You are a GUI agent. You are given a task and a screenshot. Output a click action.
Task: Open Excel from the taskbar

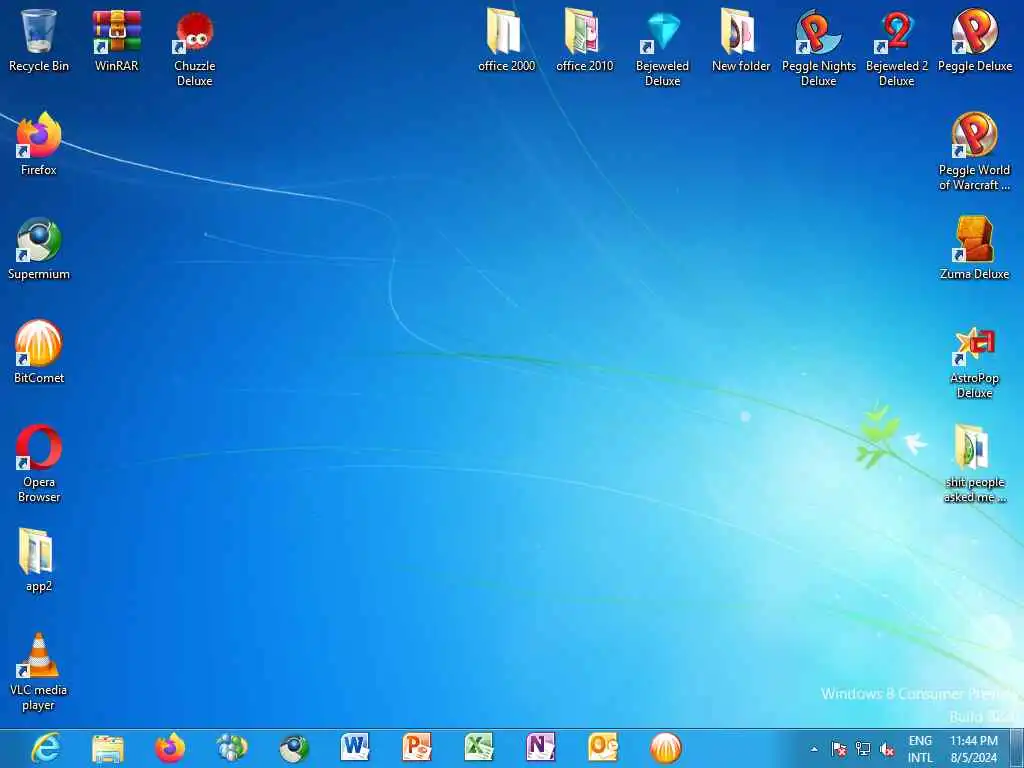click(x=479, y=748)
